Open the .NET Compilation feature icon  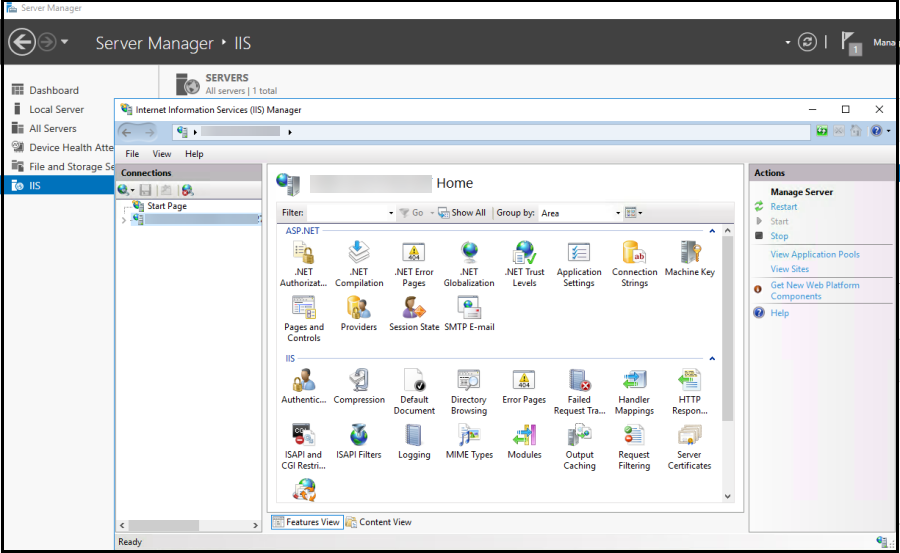pyautogui.click(x=359, y=262)
